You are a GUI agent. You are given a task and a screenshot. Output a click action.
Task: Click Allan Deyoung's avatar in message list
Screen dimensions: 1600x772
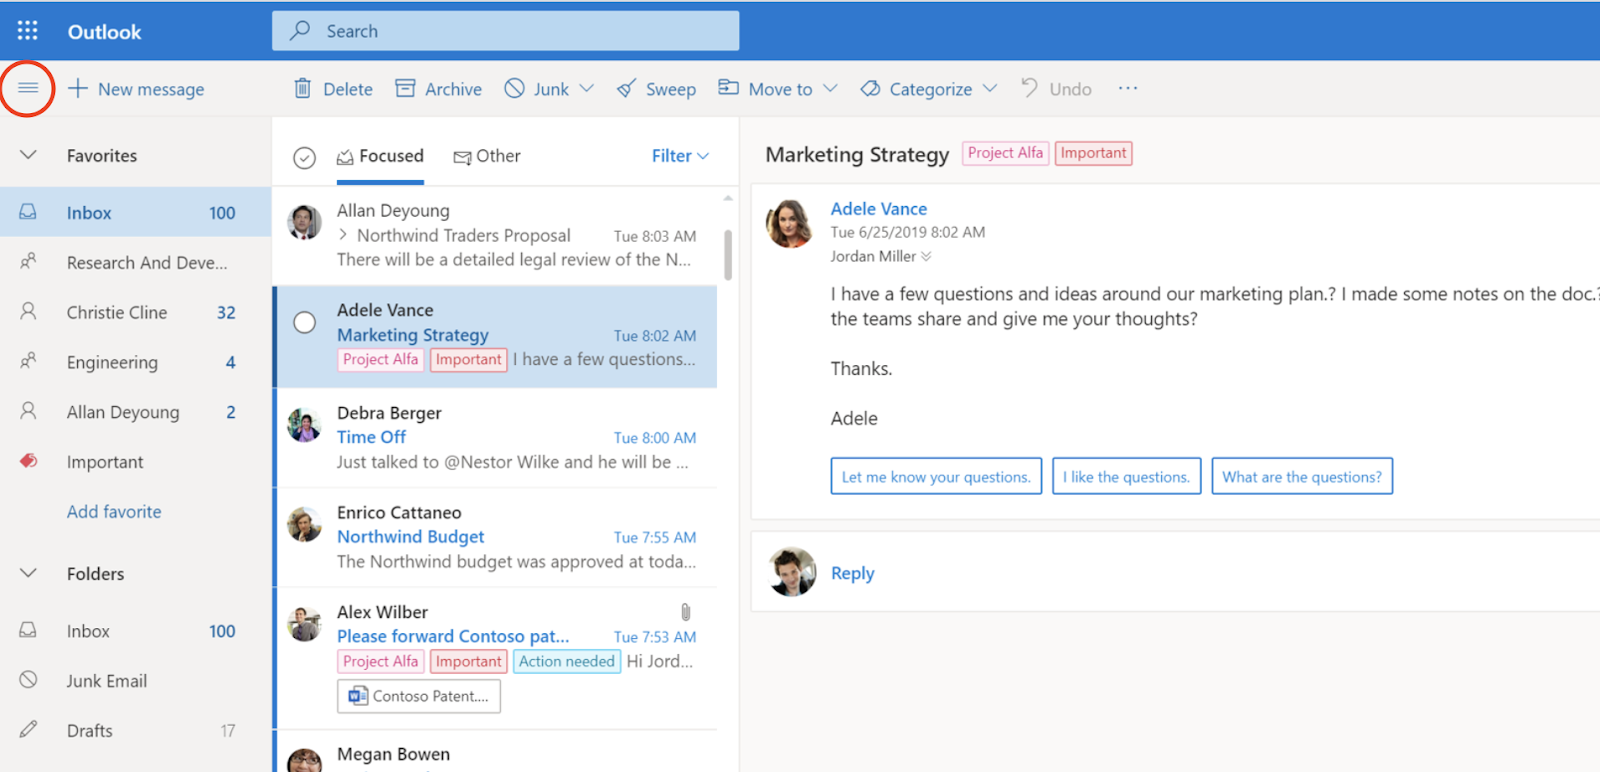[x=304, y=222]
